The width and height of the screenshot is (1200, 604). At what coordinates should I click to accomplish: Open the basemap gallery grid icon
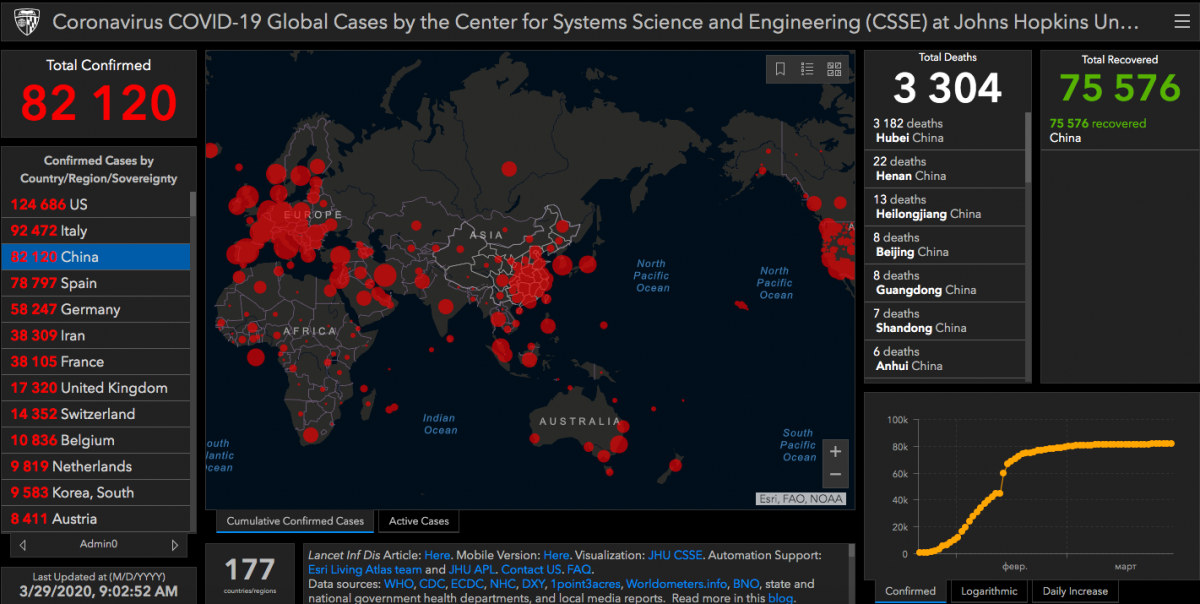pos(834,69)
